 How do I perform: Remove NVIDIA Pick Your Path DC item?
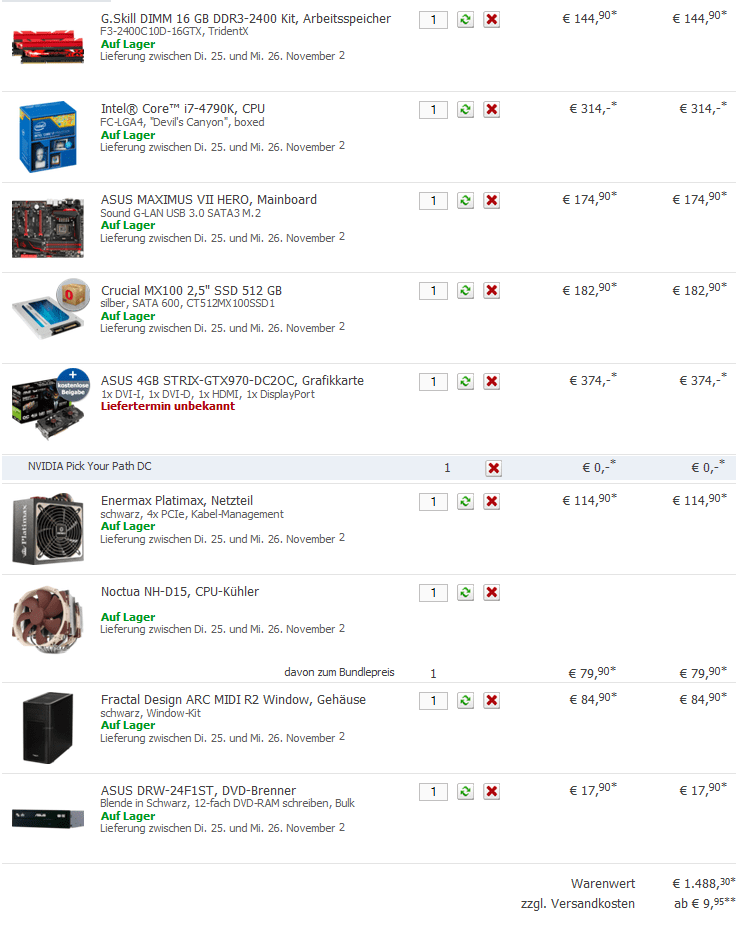(494, 468)
